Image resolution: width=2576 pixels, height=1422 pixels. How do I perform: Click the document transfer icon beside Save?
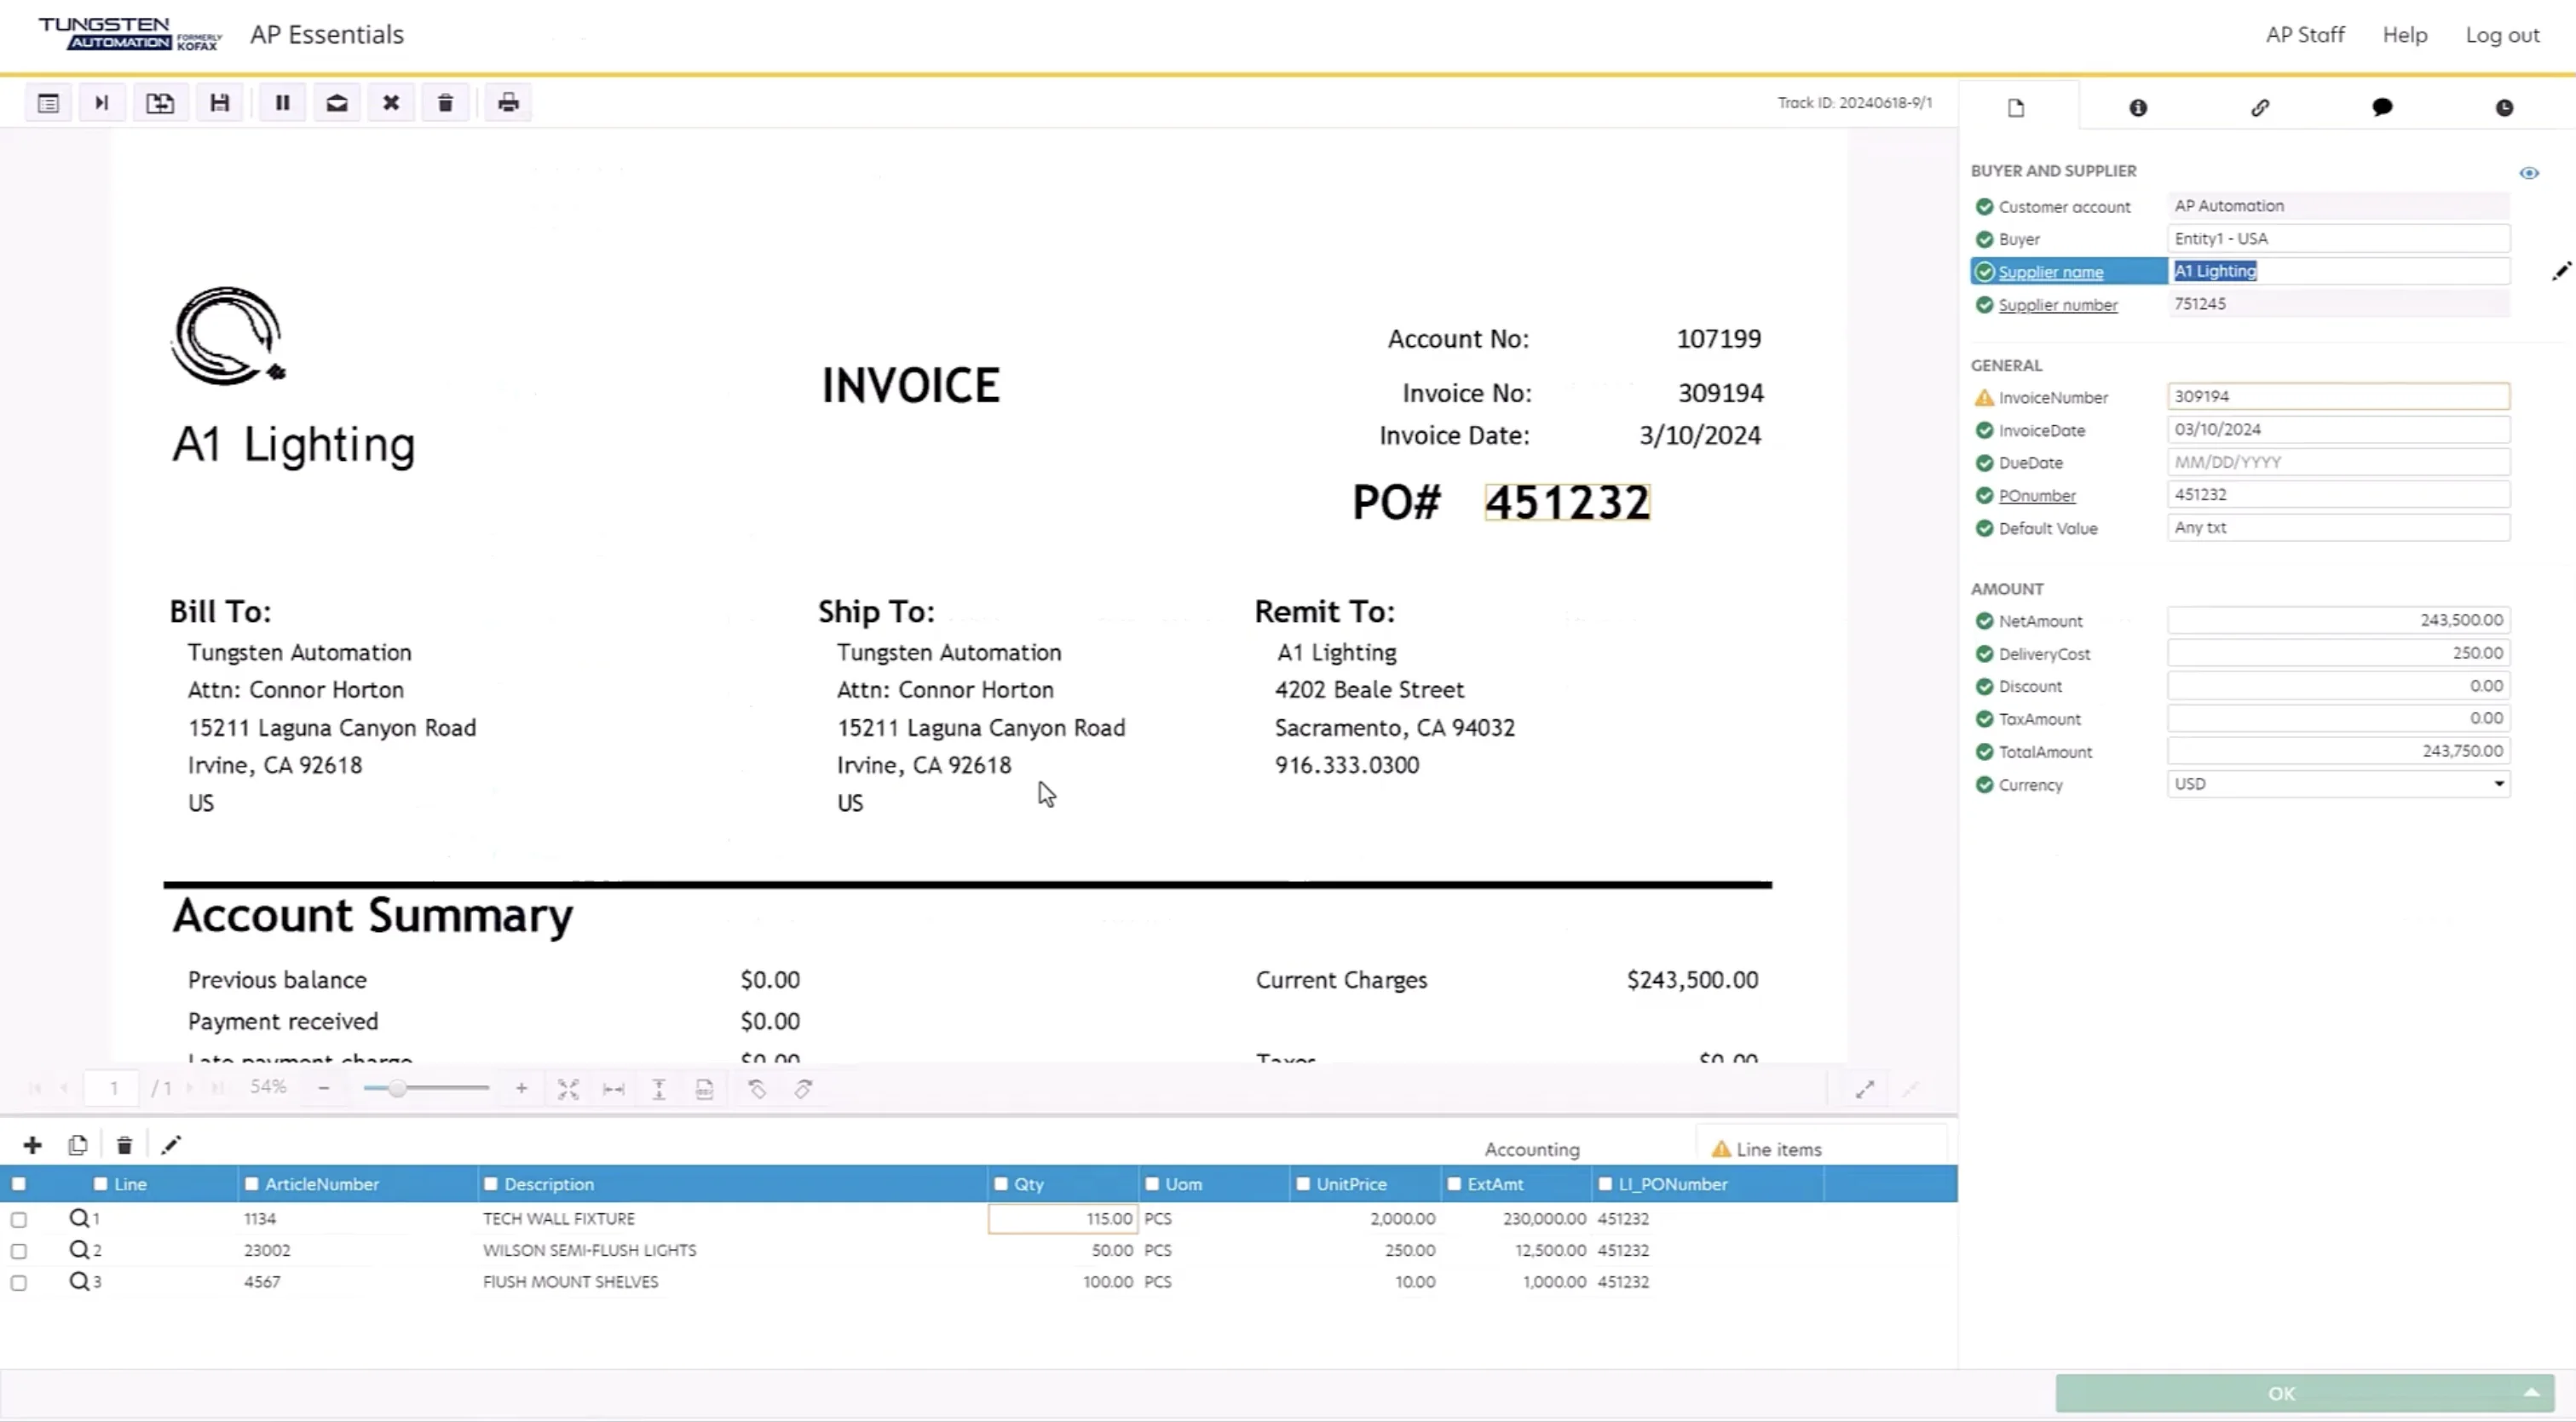[160, 103]
